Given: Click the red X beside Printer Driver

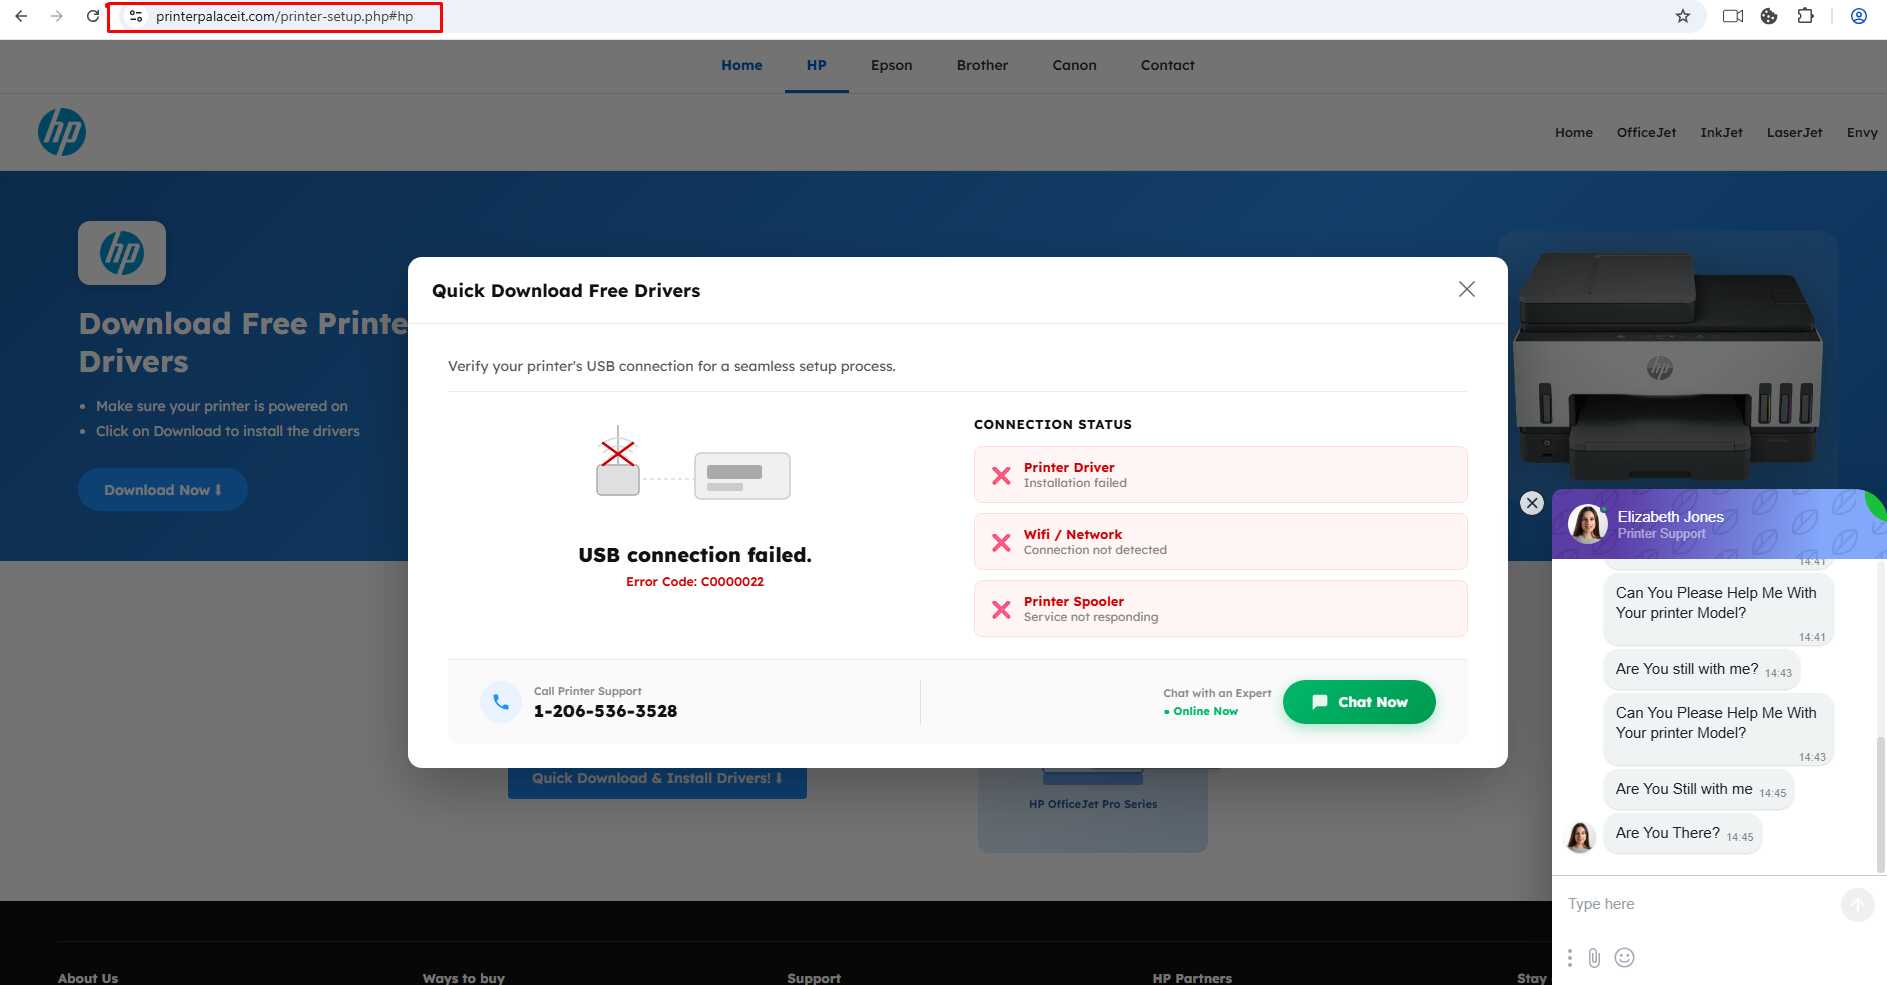Looking at the screenshot, I should point(1001,475).
